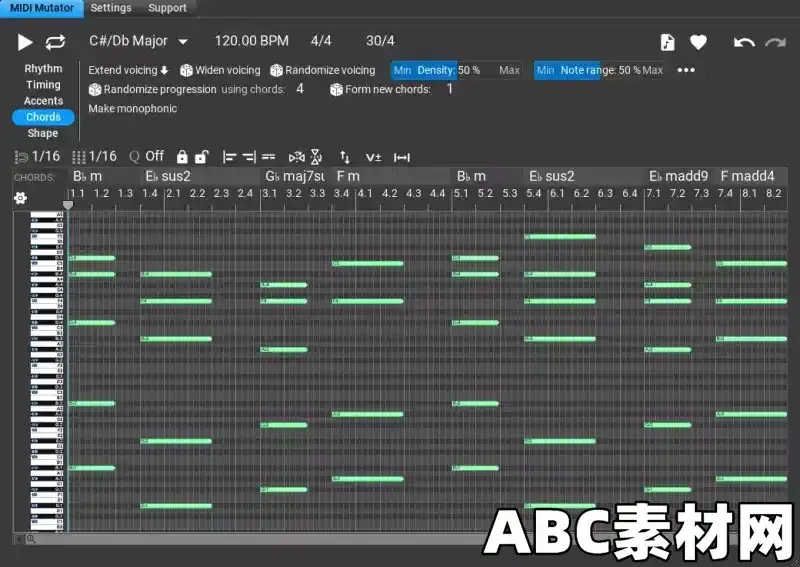Click Widen voicing dice button
The height and width of the screenshot is (567, 800).
[220, 70]
